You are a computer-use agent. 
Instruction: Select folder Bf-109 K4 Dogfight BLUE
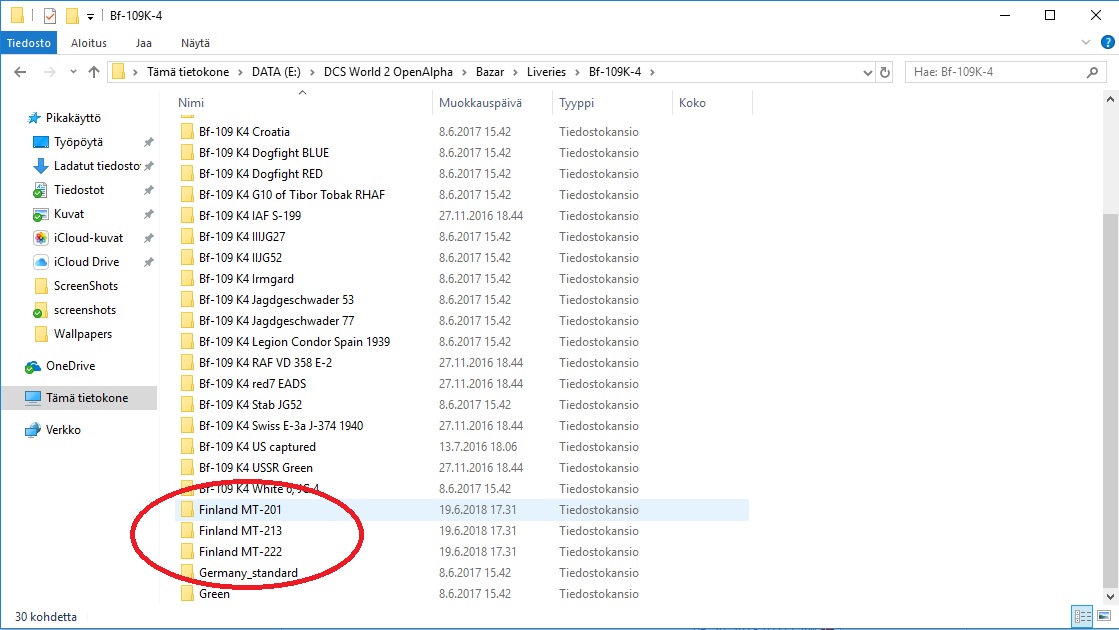pos(263,153)
